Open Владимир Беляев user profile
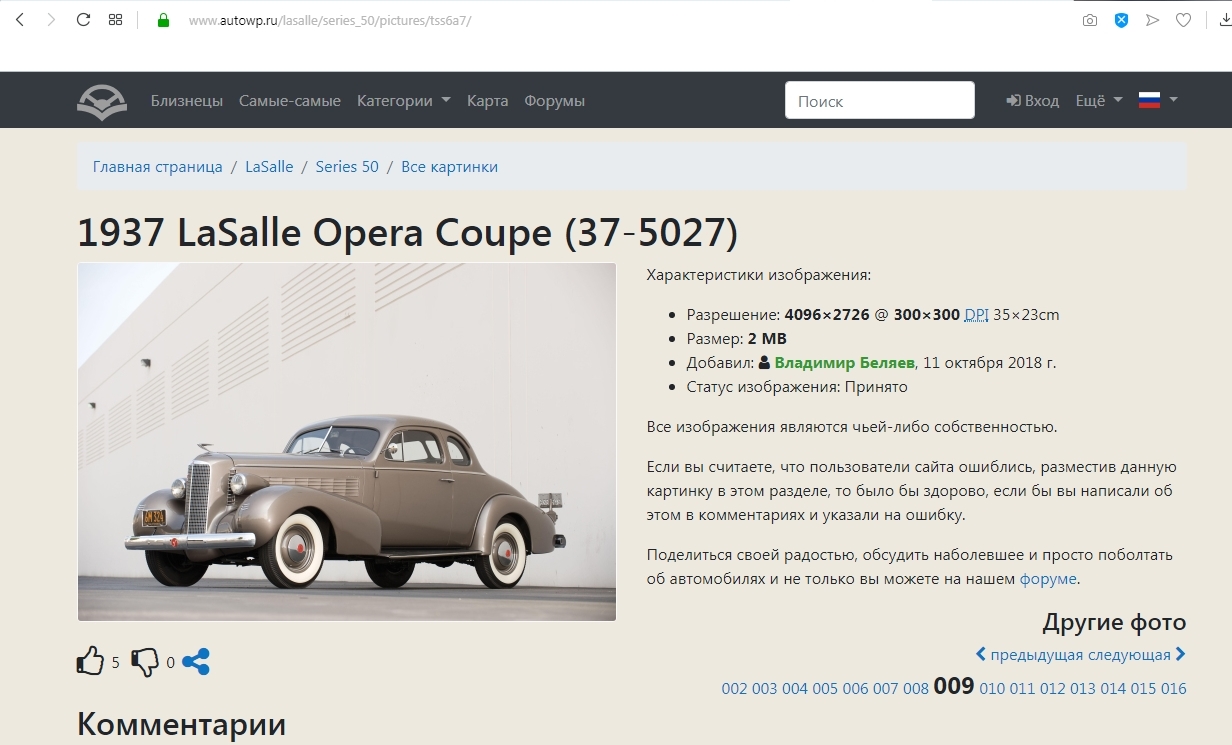The image size is (1232, 745). pos(844,363)
